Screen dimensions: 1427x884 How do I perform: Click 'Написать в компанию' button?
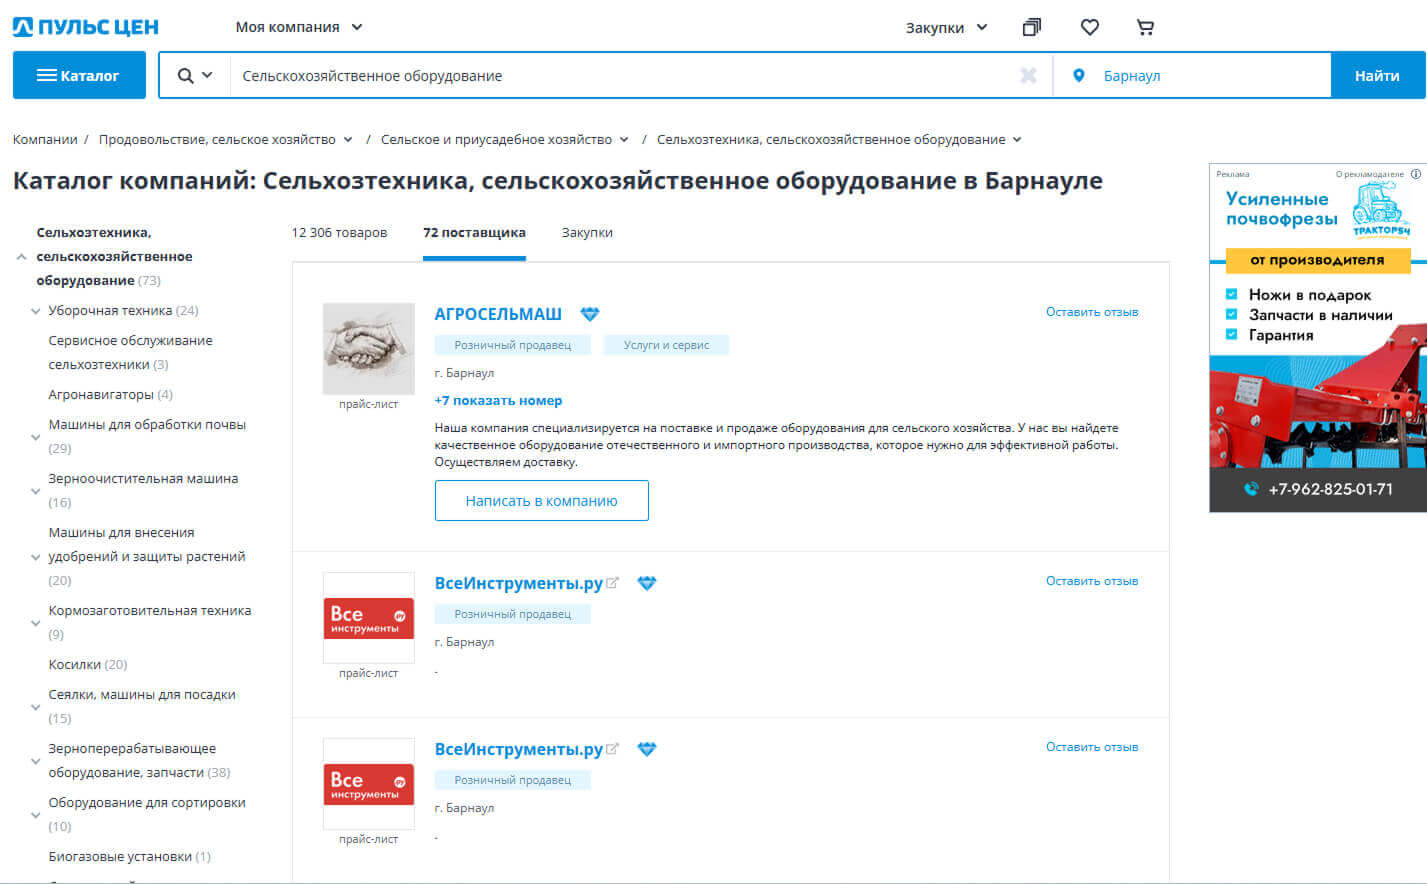541,501
